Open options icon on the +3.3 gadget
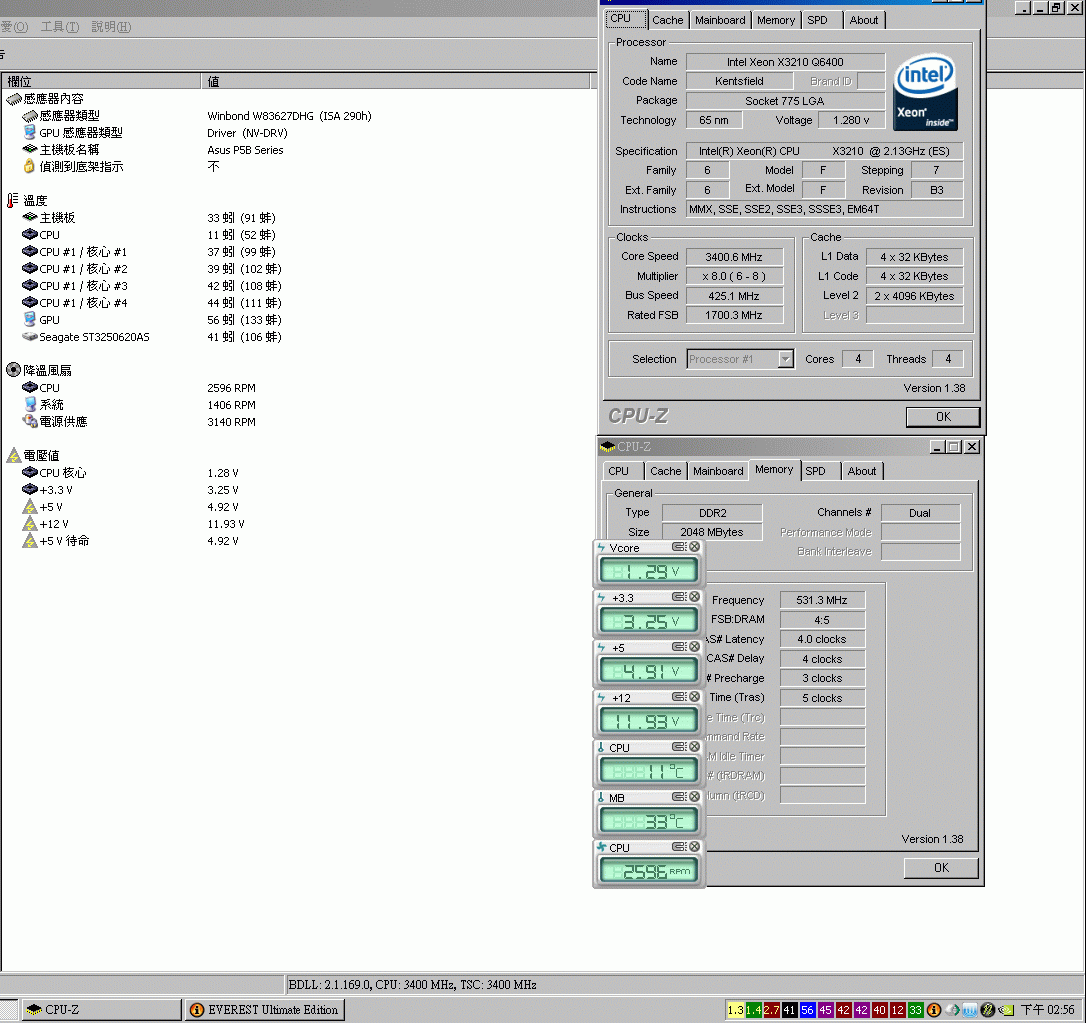Screen dimensions: 1086x1023 679,597
